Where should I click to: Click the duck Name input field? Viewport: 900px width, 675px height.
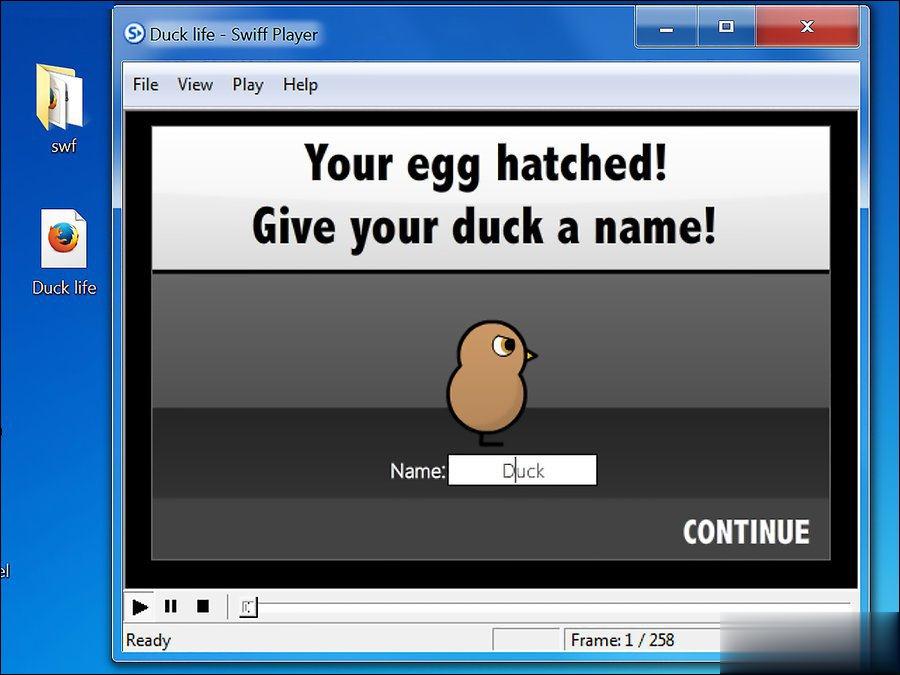[x=522, y=470]
